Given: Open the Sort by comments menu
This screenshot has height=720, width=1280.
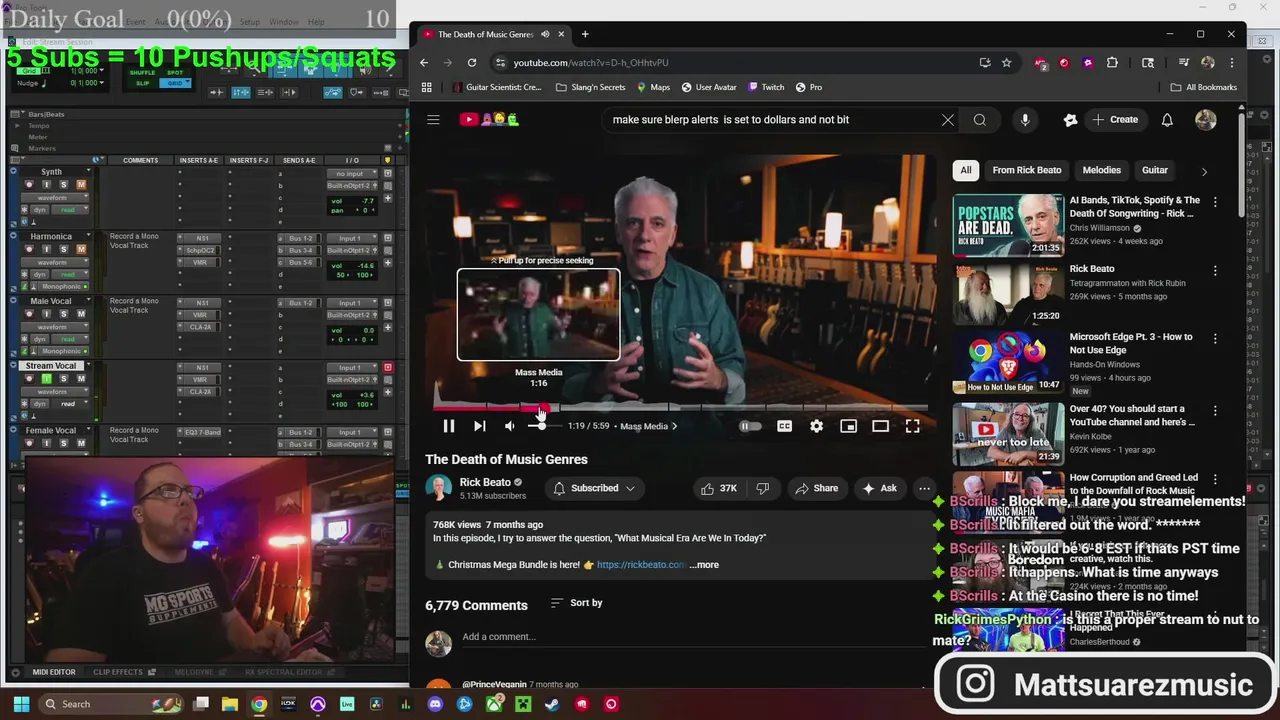Looking at the screenshot, I should (x=577, y=603).
